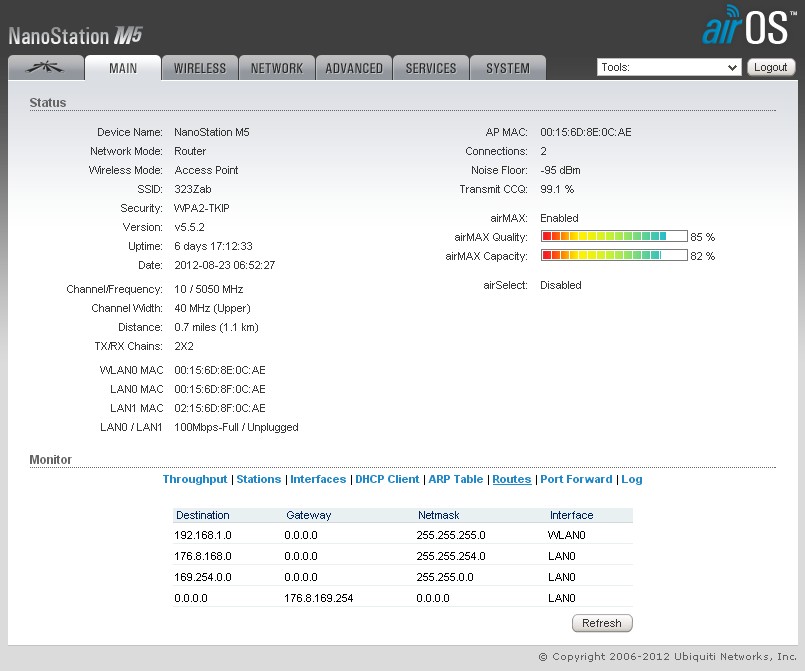Switch to the SYSTEM tab

pyautogui.click(x=508, y=68)
